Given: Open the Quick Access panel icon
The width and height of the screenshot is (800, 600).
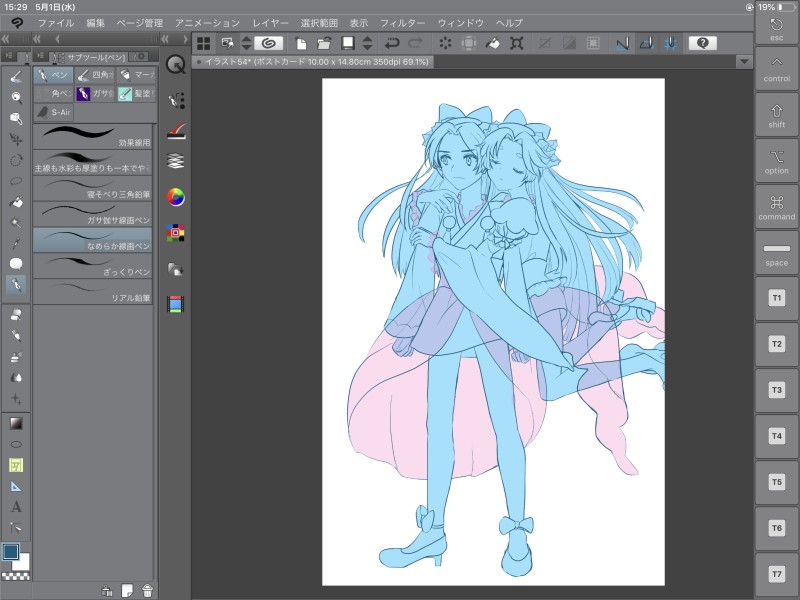Looking at the screenshot, I should click(176, 64).
